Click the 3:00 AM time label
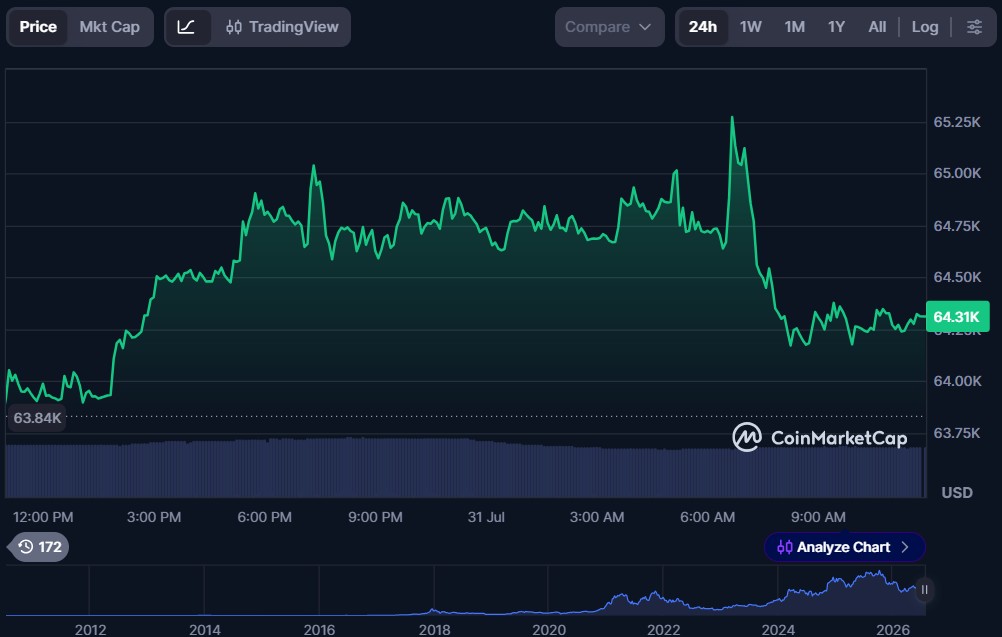The width and height of the screenshot is (1002, 637). 597,517
